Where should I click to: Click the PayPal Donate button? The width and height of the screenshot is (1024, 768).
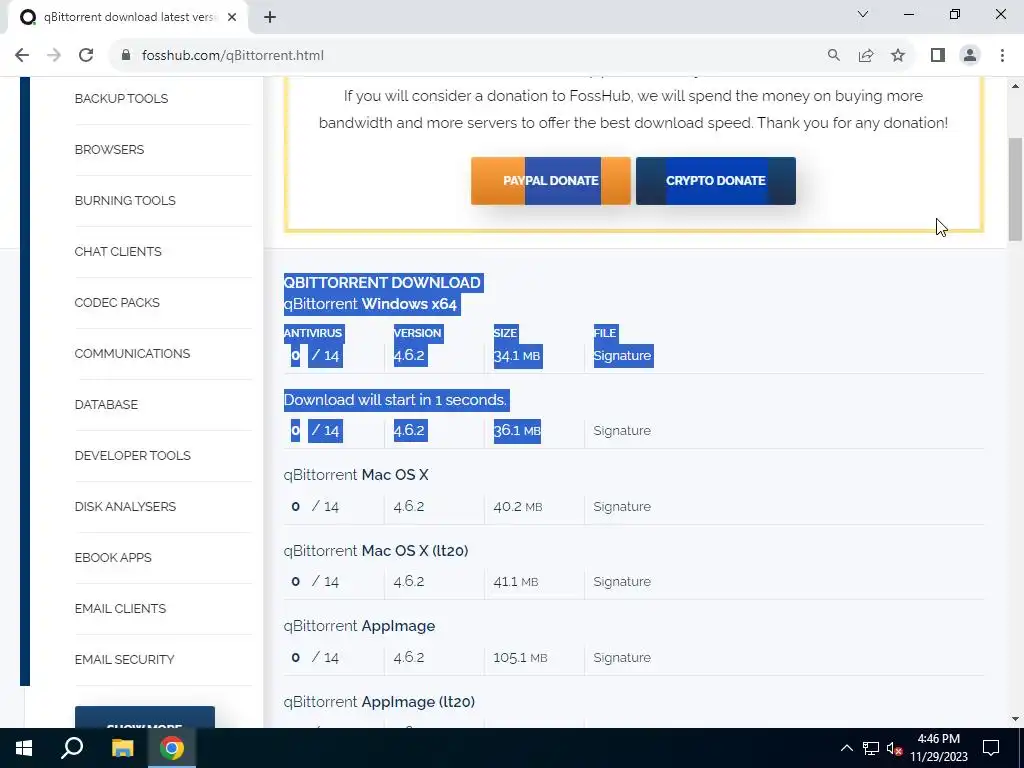tap(551, 181)
